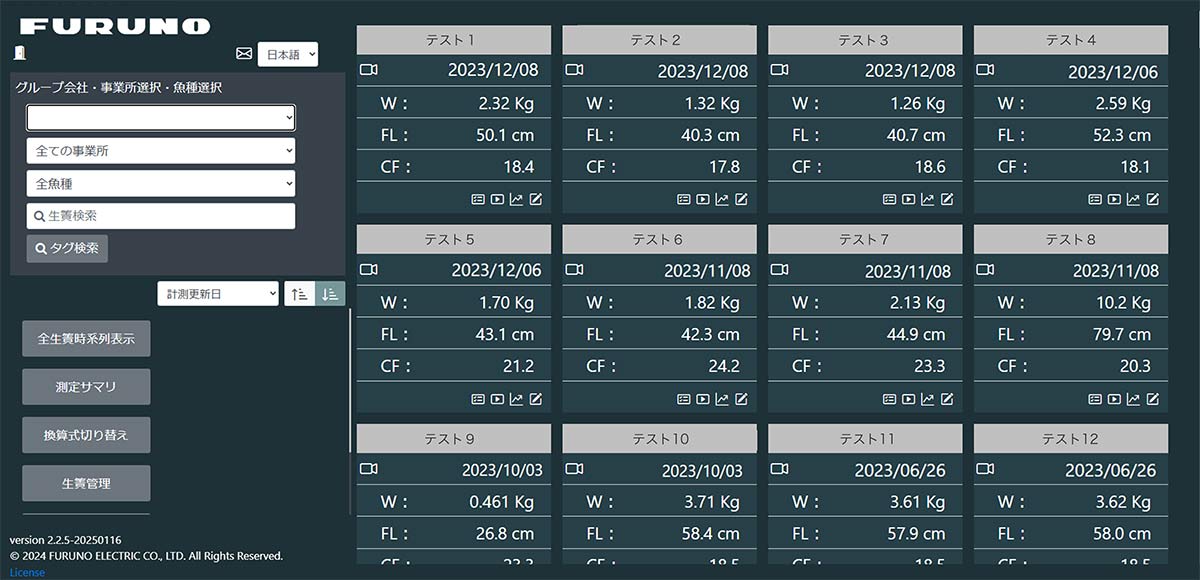Open the mail envelope icon
This screenshot has height=580, width=1200.
tap(244, 54)
